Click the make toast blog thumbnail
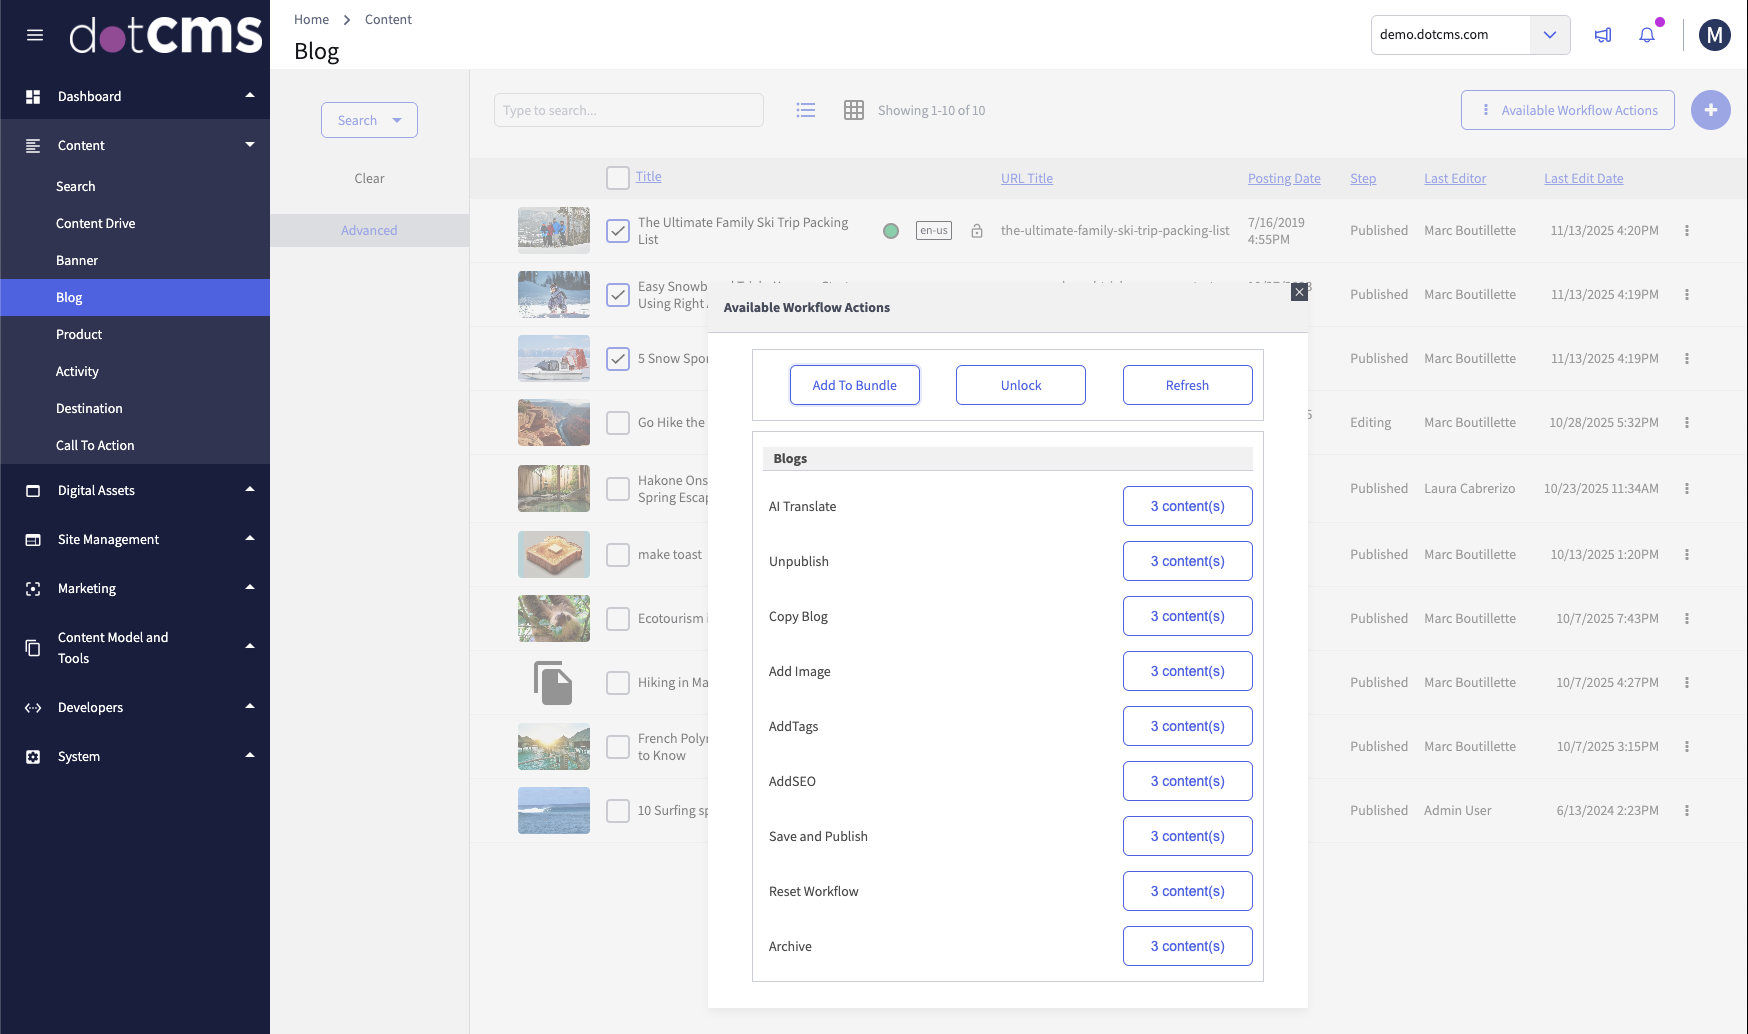 [553, 554]
